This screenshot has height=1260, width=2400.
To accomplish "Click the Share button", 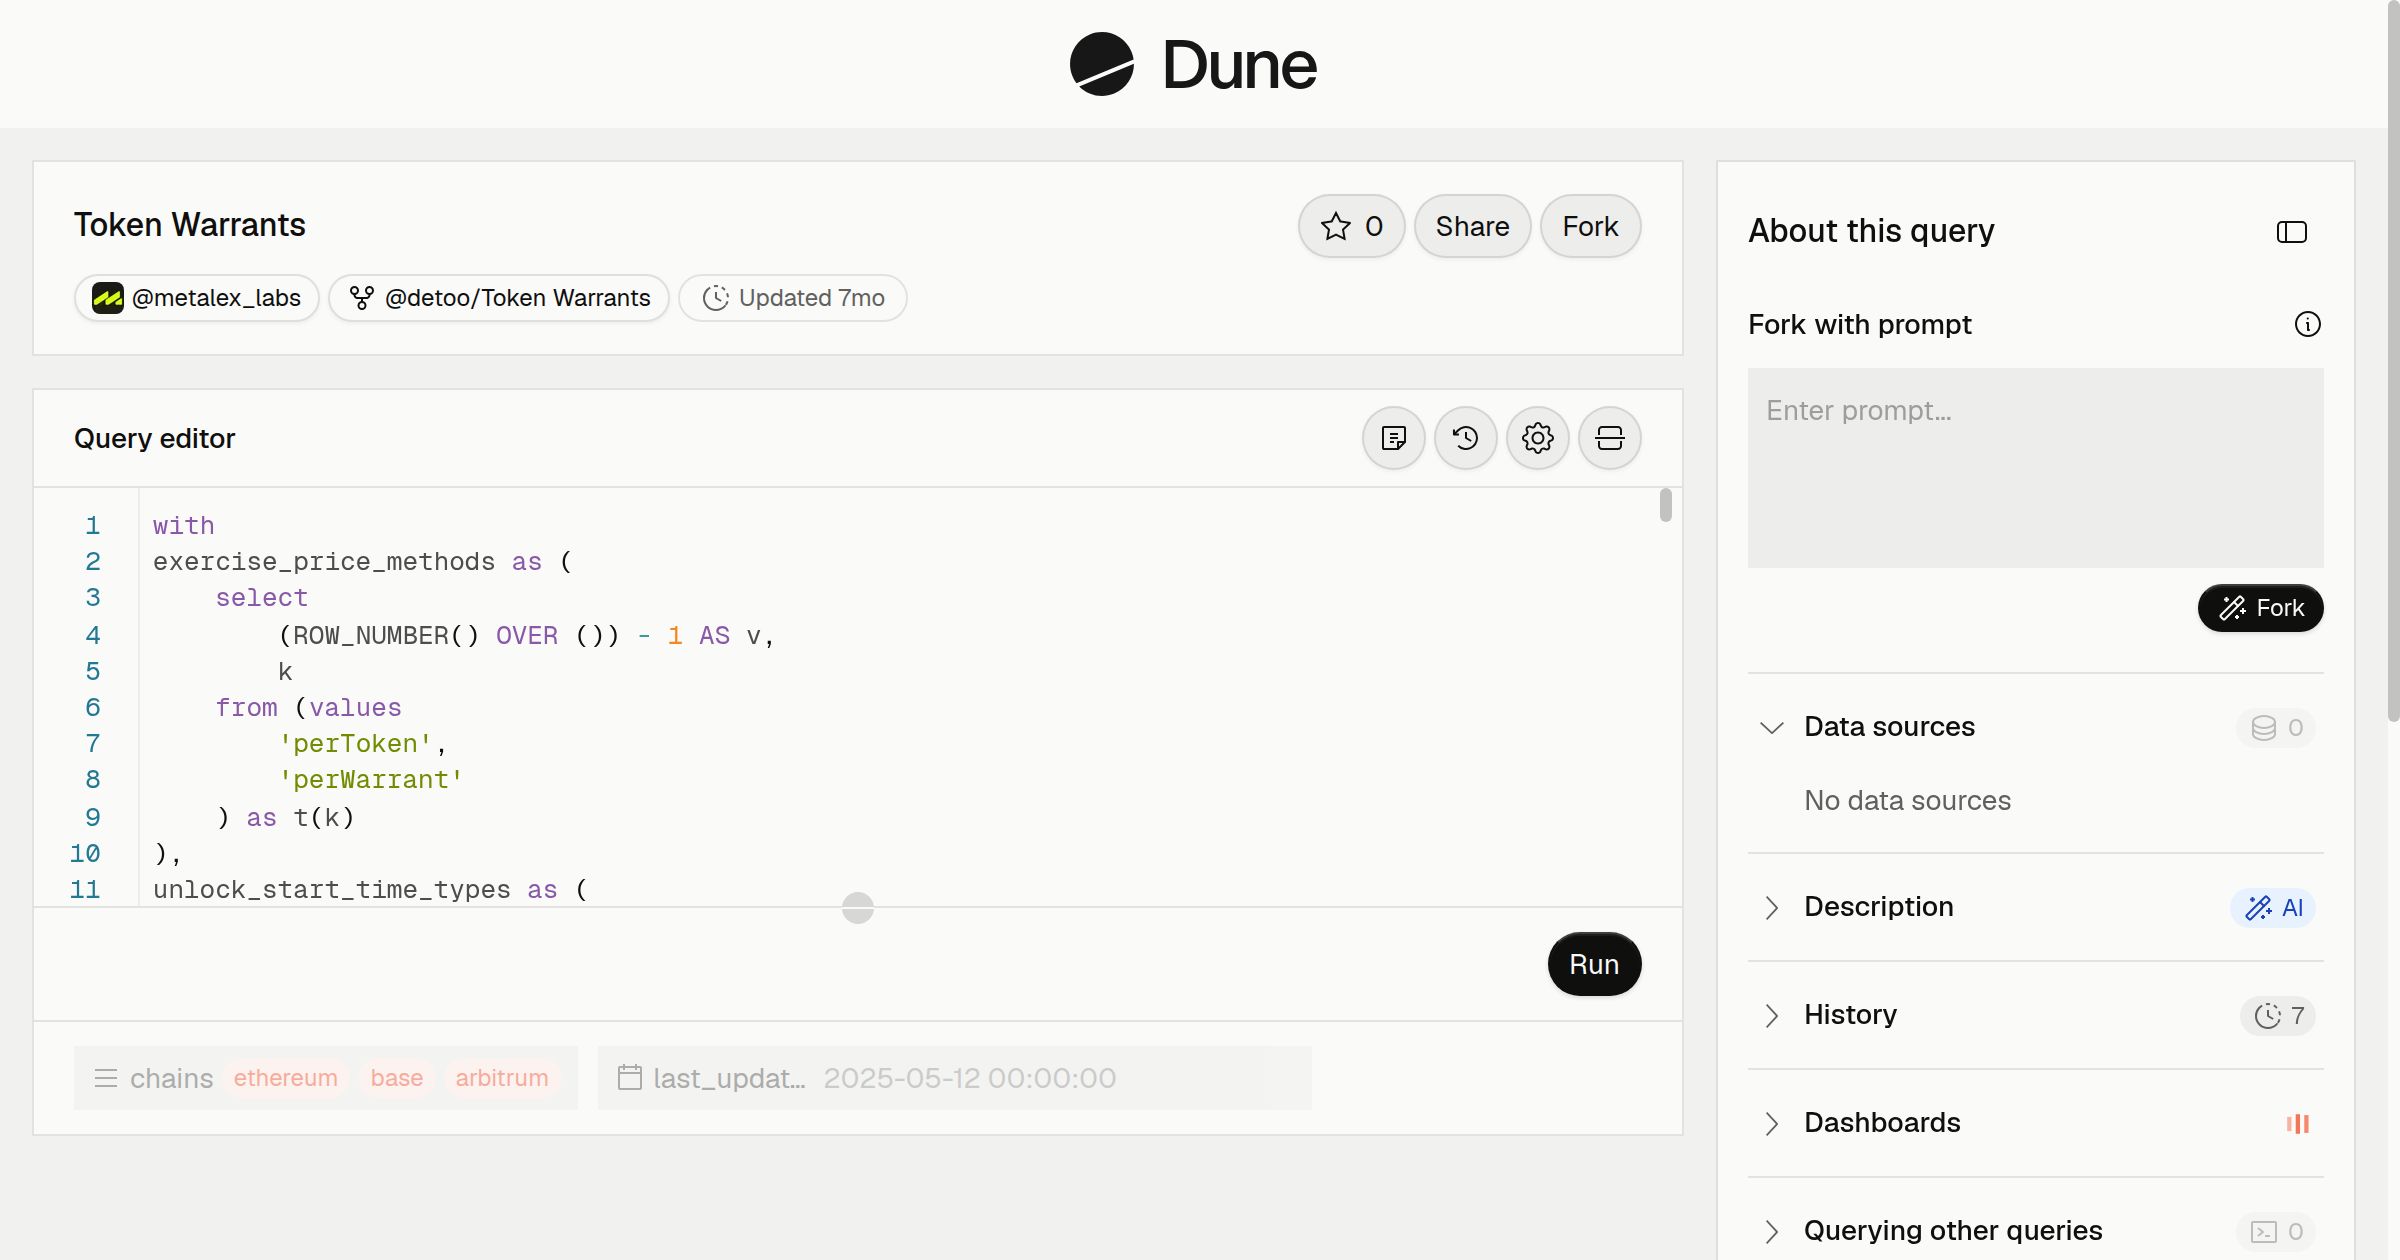I will (1472, 226).
